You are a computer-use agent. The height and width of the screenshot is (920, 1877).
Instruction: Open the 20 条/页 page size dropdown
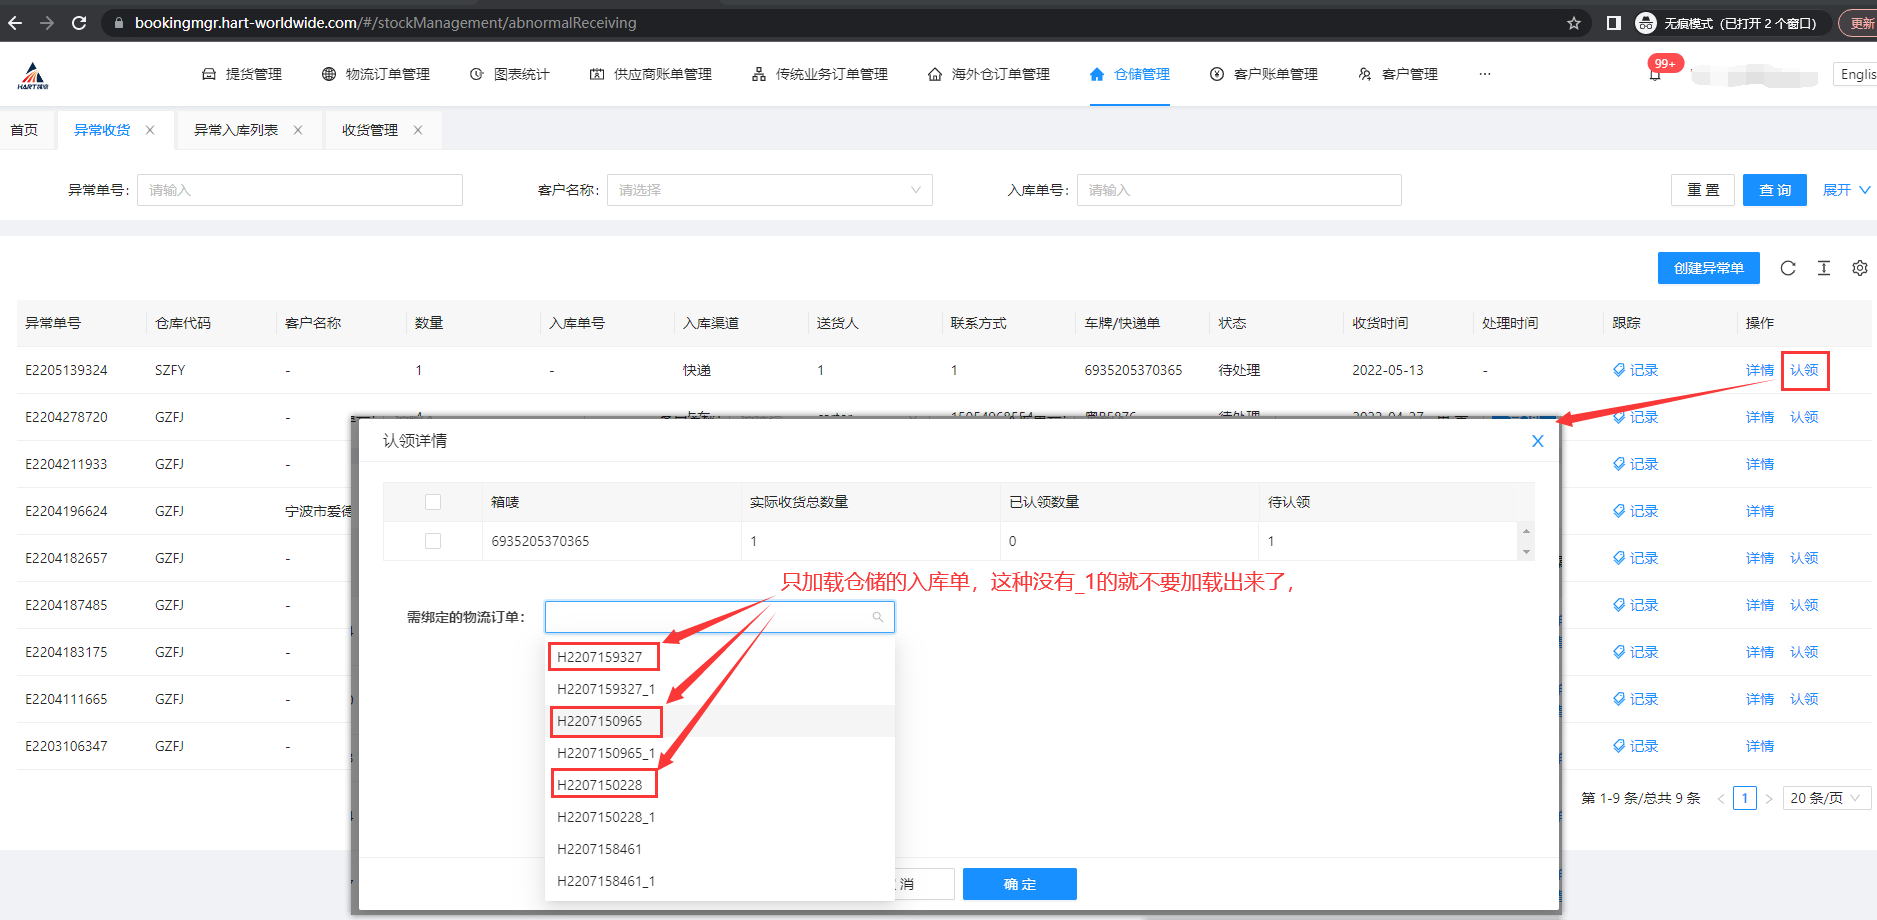pyautogui.click(x=1825, y=798)
